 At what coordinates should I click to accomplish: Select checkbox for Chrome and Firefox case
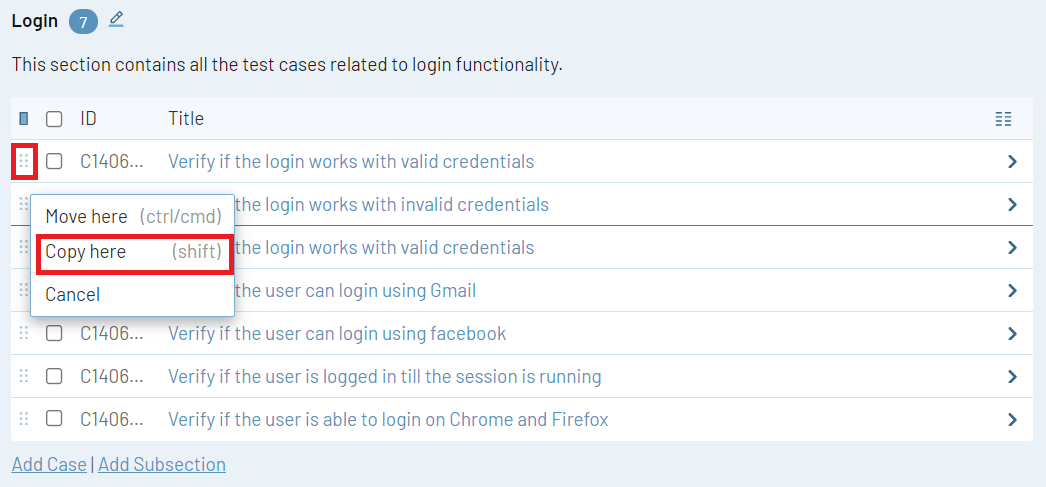tap(54, 419)
